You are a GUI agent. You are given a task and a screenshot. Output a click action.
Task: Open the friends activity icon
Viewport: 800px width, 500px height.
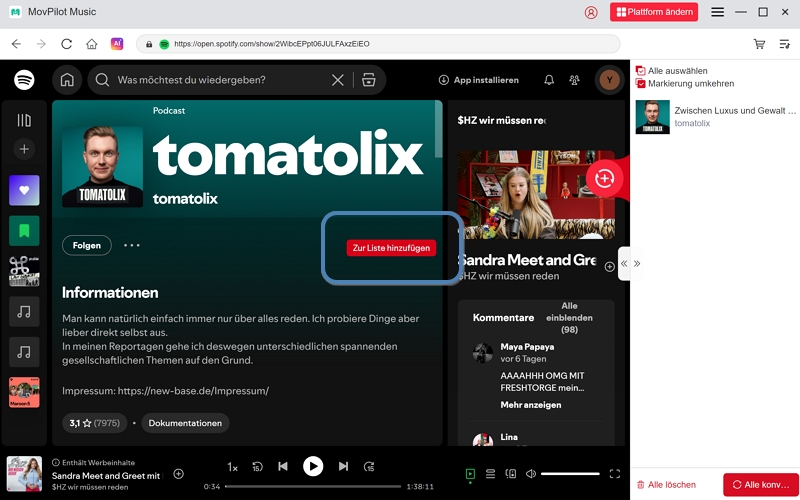(574, 80)
